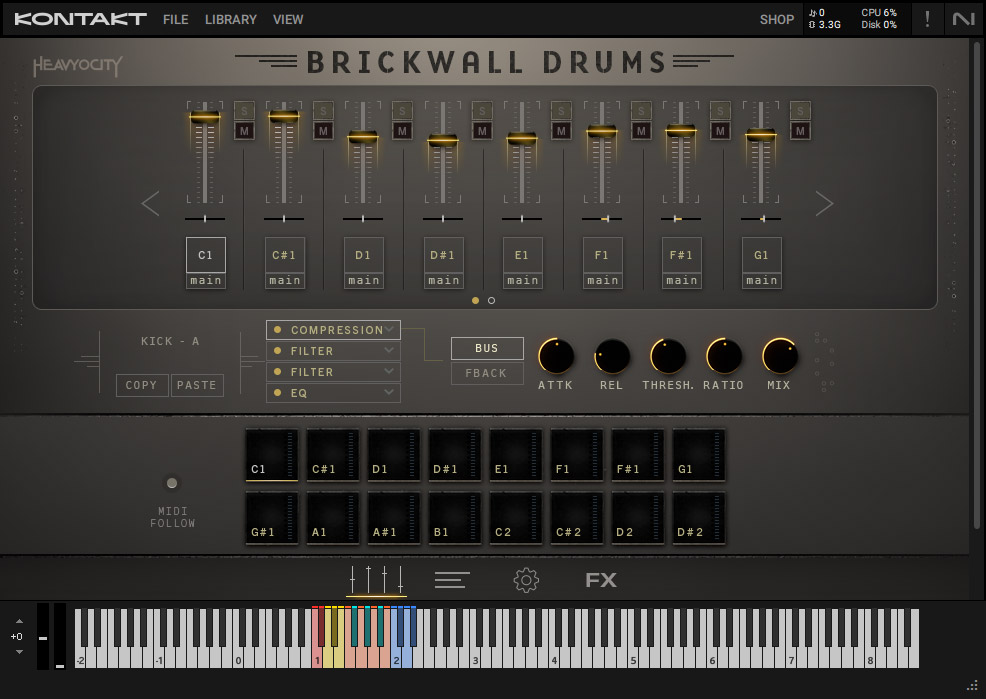Trigger the F1 drum pad

[x=577, y=454]
